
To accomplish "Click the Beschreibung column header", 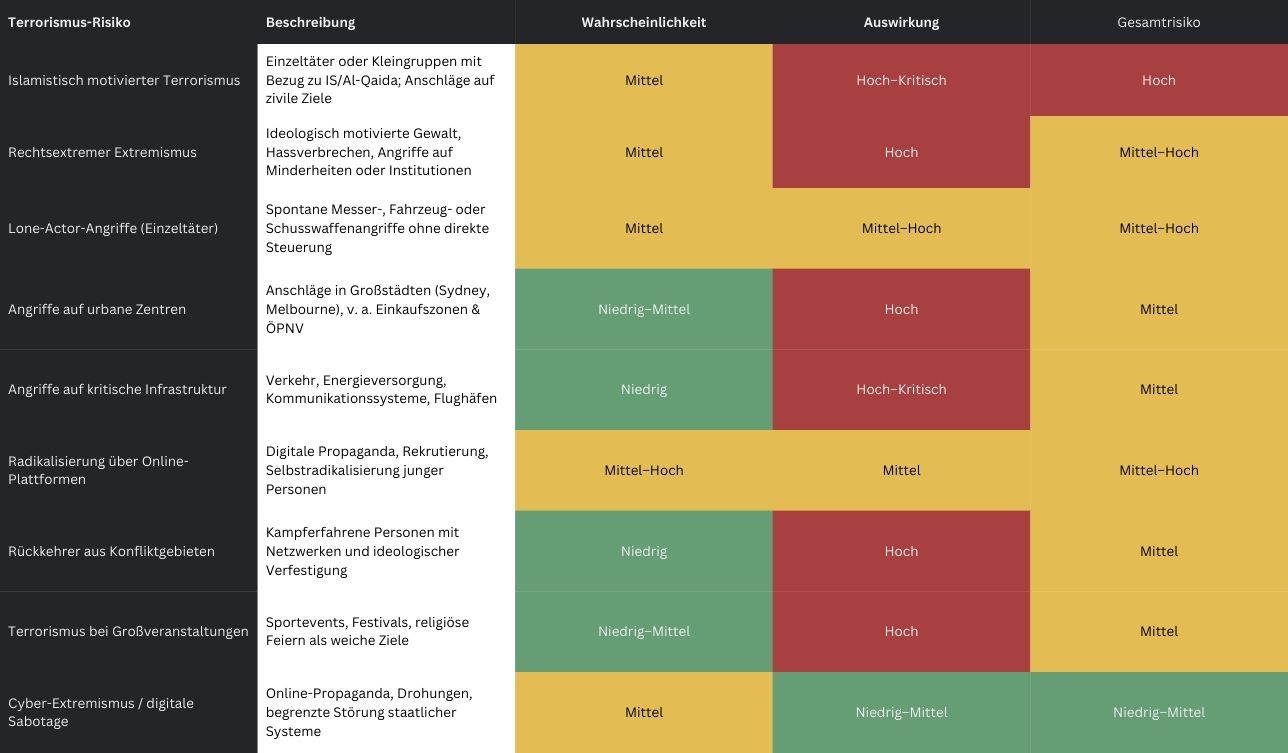I will coord(310,22).
